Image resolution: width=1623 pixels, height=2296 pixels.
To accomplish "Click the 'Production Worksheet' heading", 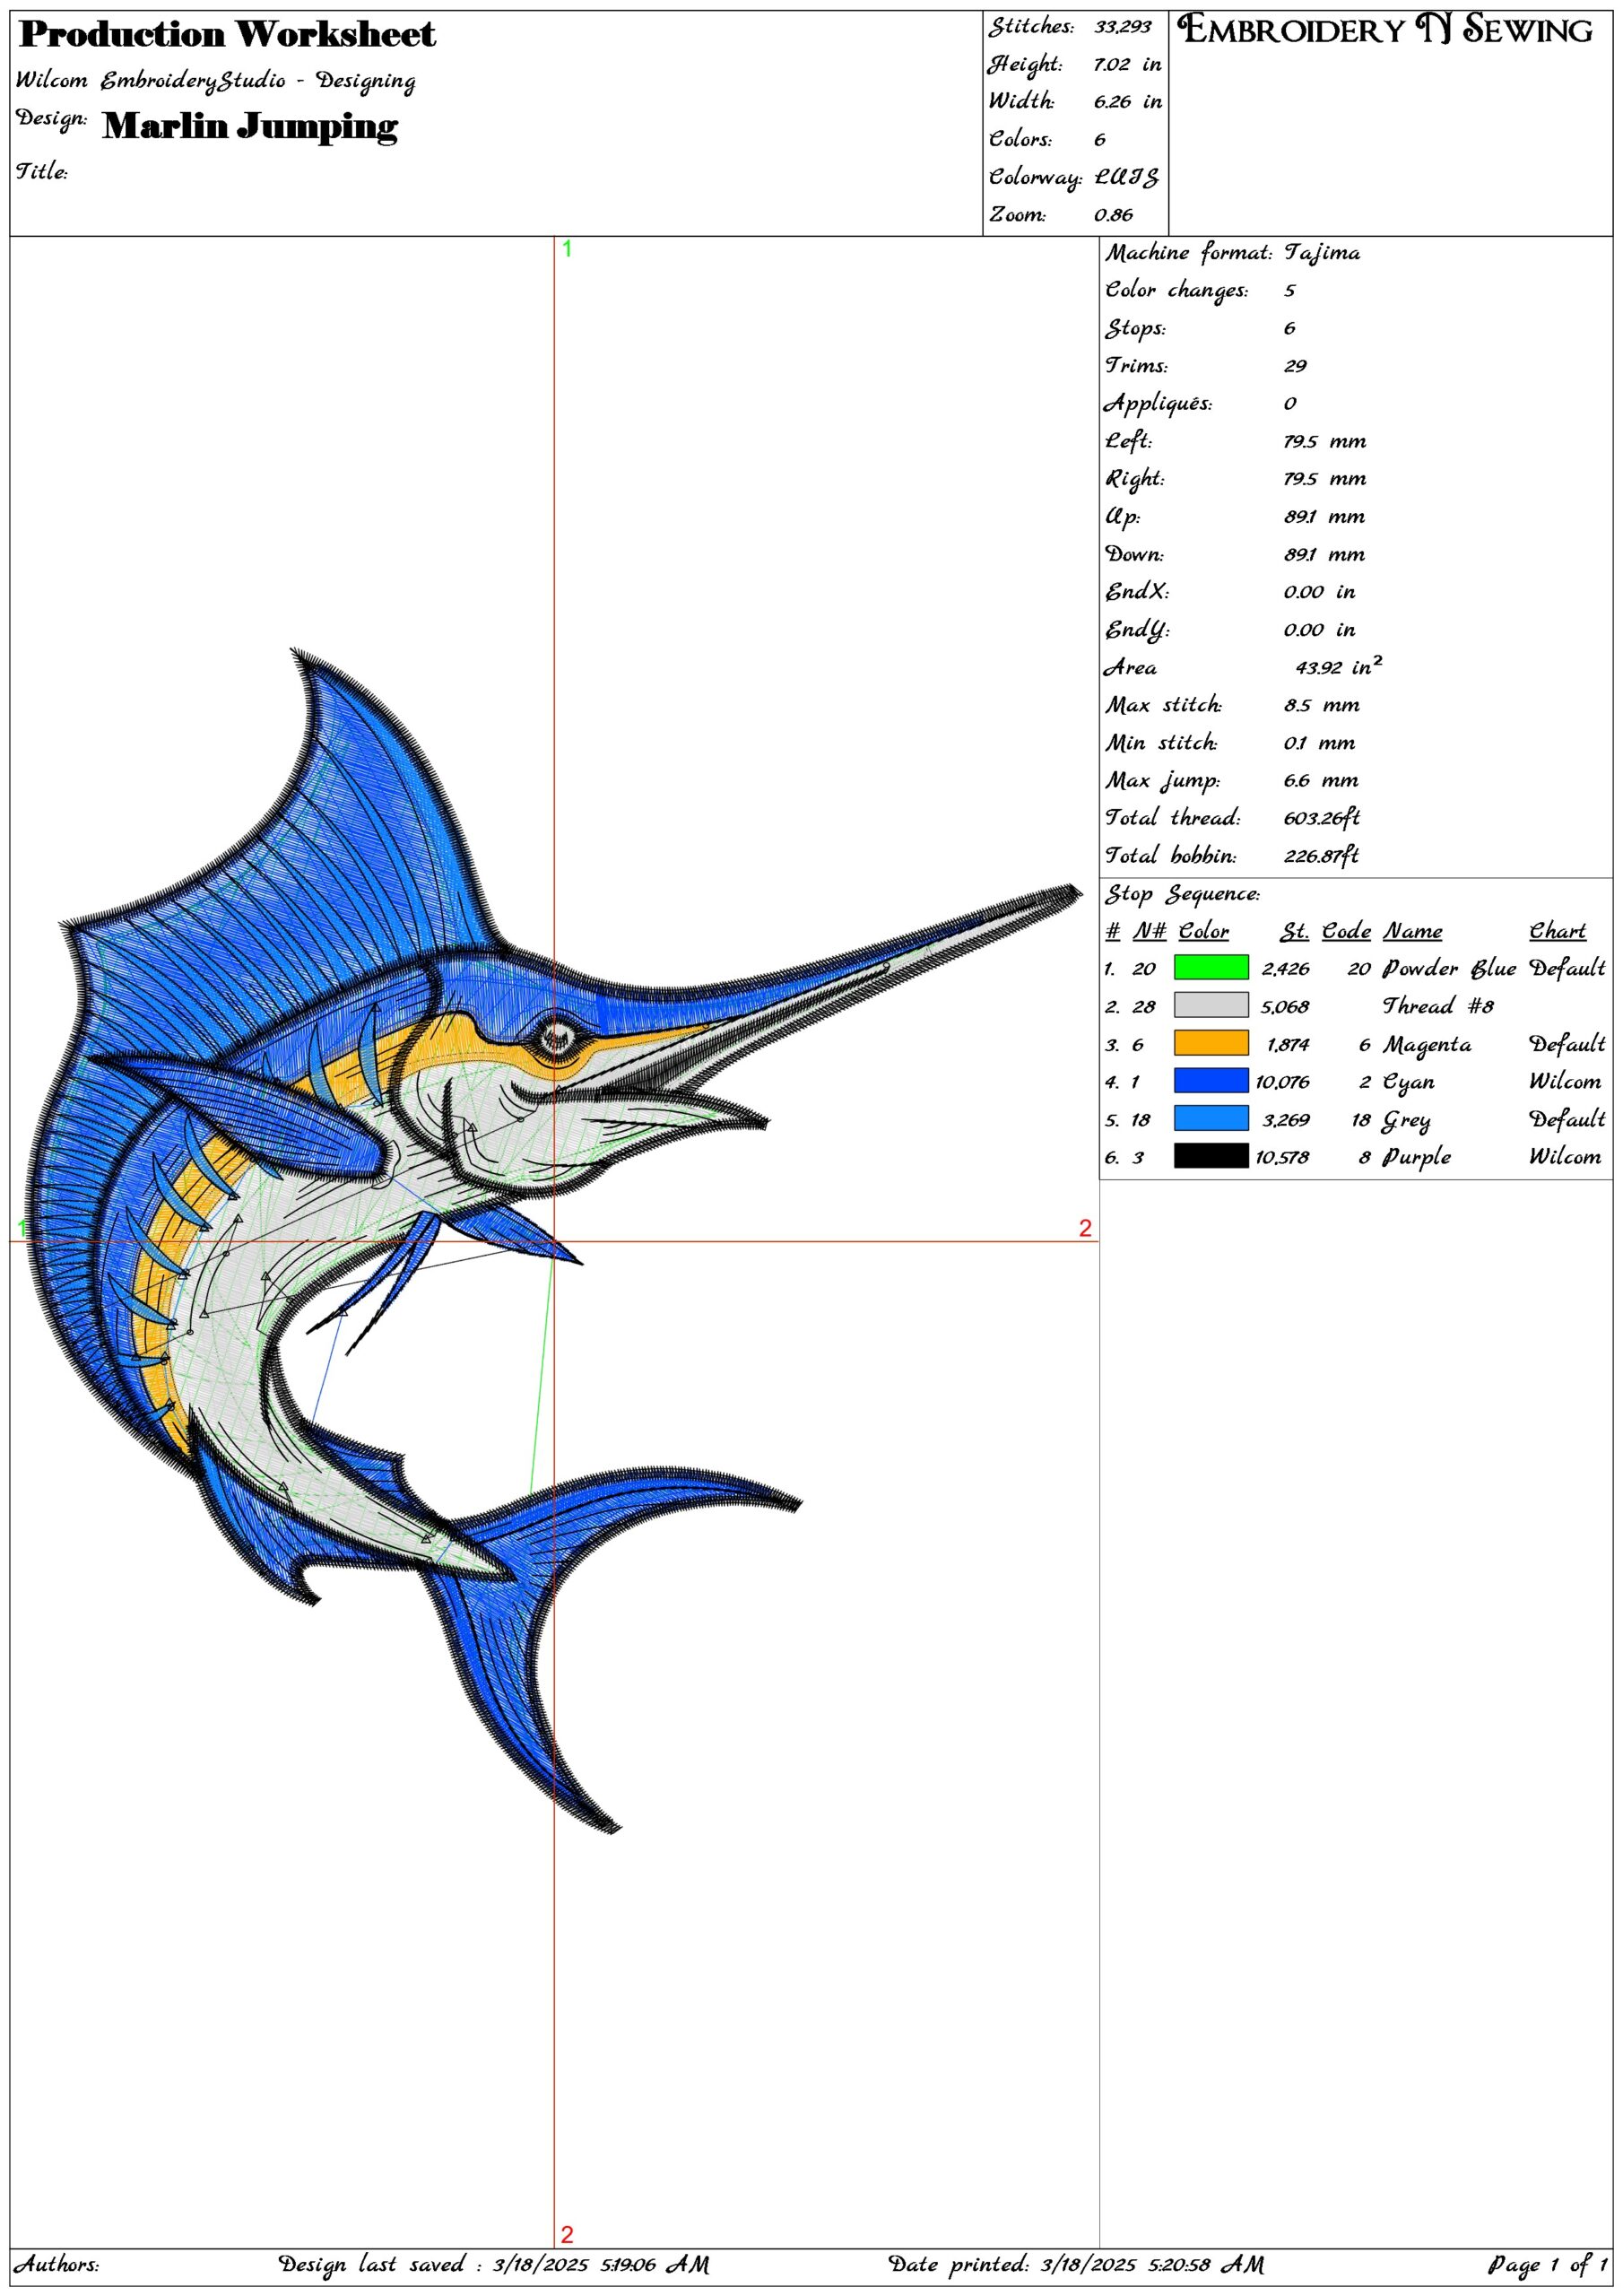I will point(227,35).
